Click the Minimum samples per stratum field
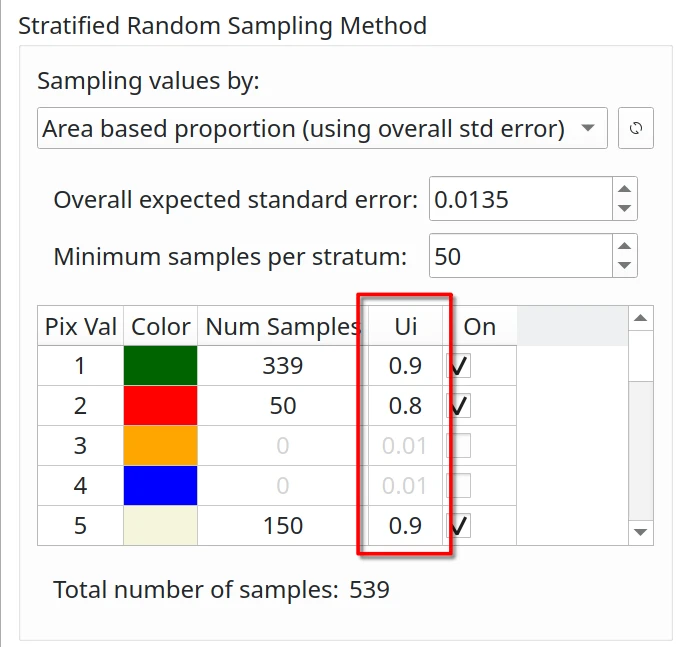Screen dimensions: 682x647 point(518,256)
